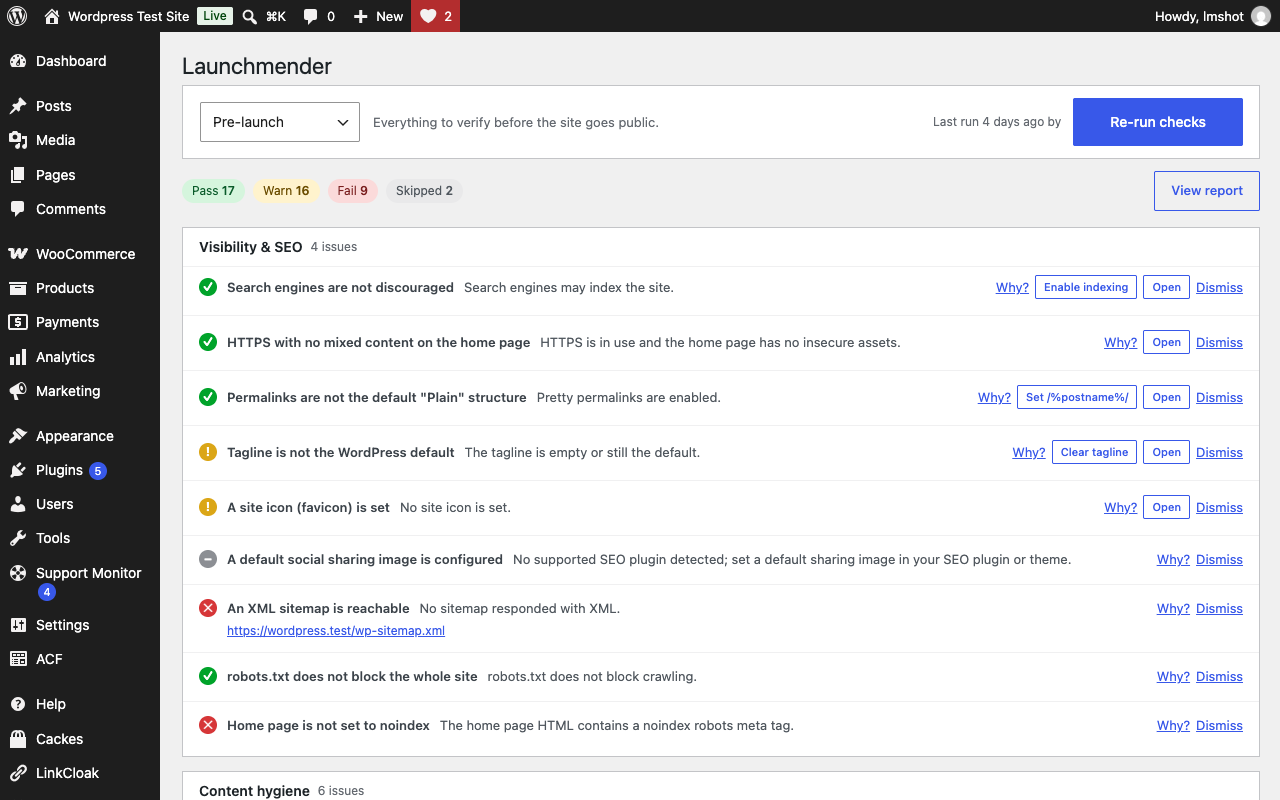Open comments bubble in admin bar
This screenshot has height=800, width=1280.
coord(310,16)
